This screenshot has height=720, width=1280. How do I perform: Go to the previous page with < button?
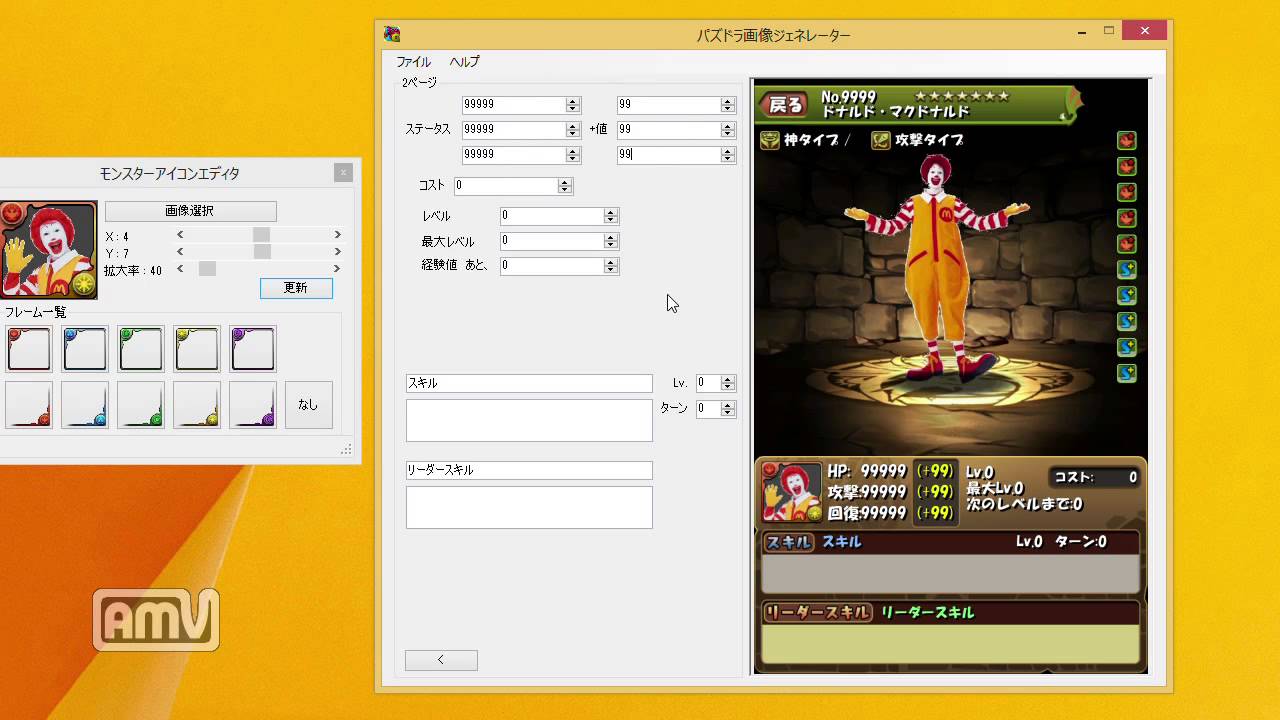click(441, 660)
